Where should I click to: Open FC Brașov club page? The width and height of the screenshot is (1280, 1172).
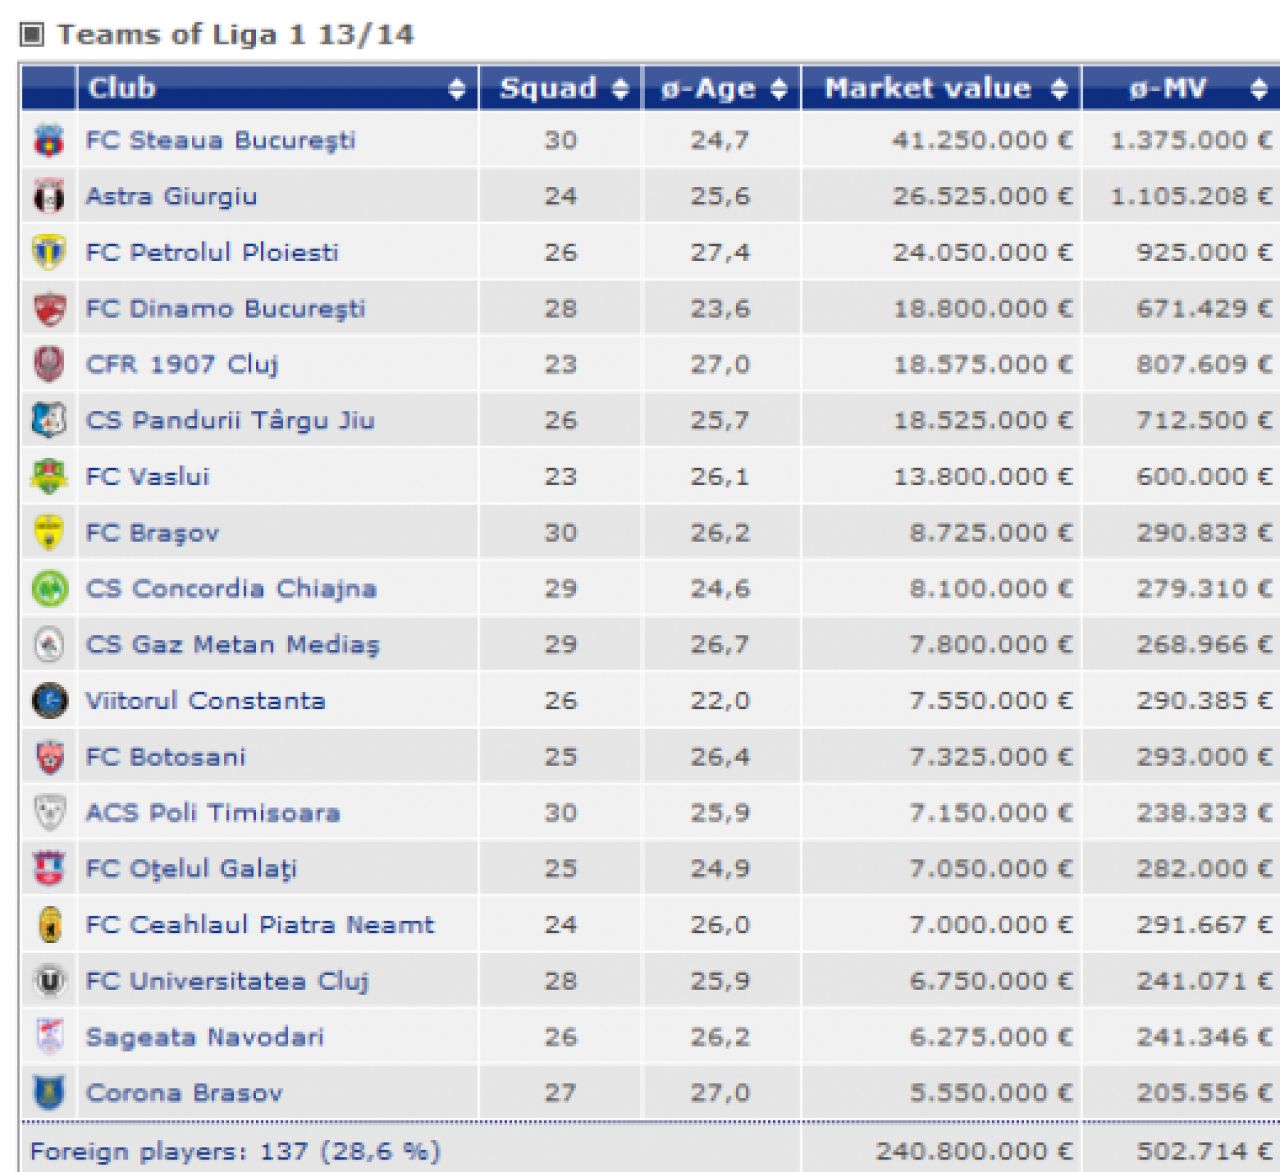tap(153, 532)
